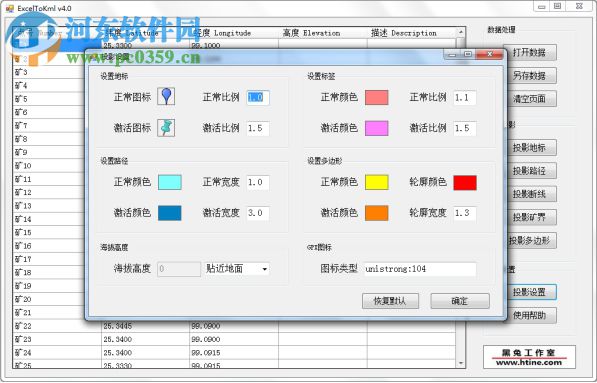Click the 投影设置 button in main window
The width and height of the screenshot is (597, 383).
(x=531, y=292)
